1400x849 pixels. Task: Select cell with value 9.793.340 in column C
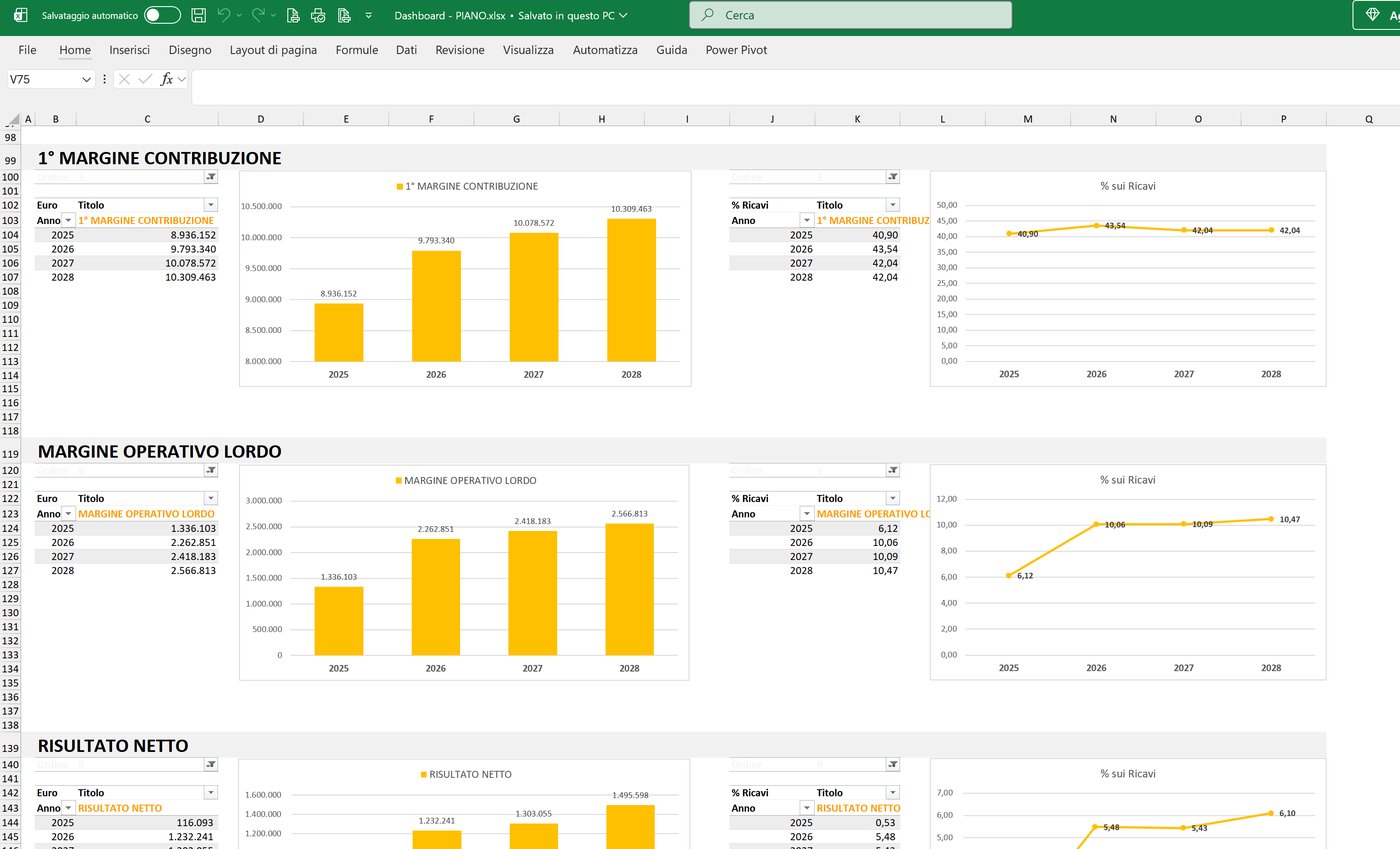point(147,249)
